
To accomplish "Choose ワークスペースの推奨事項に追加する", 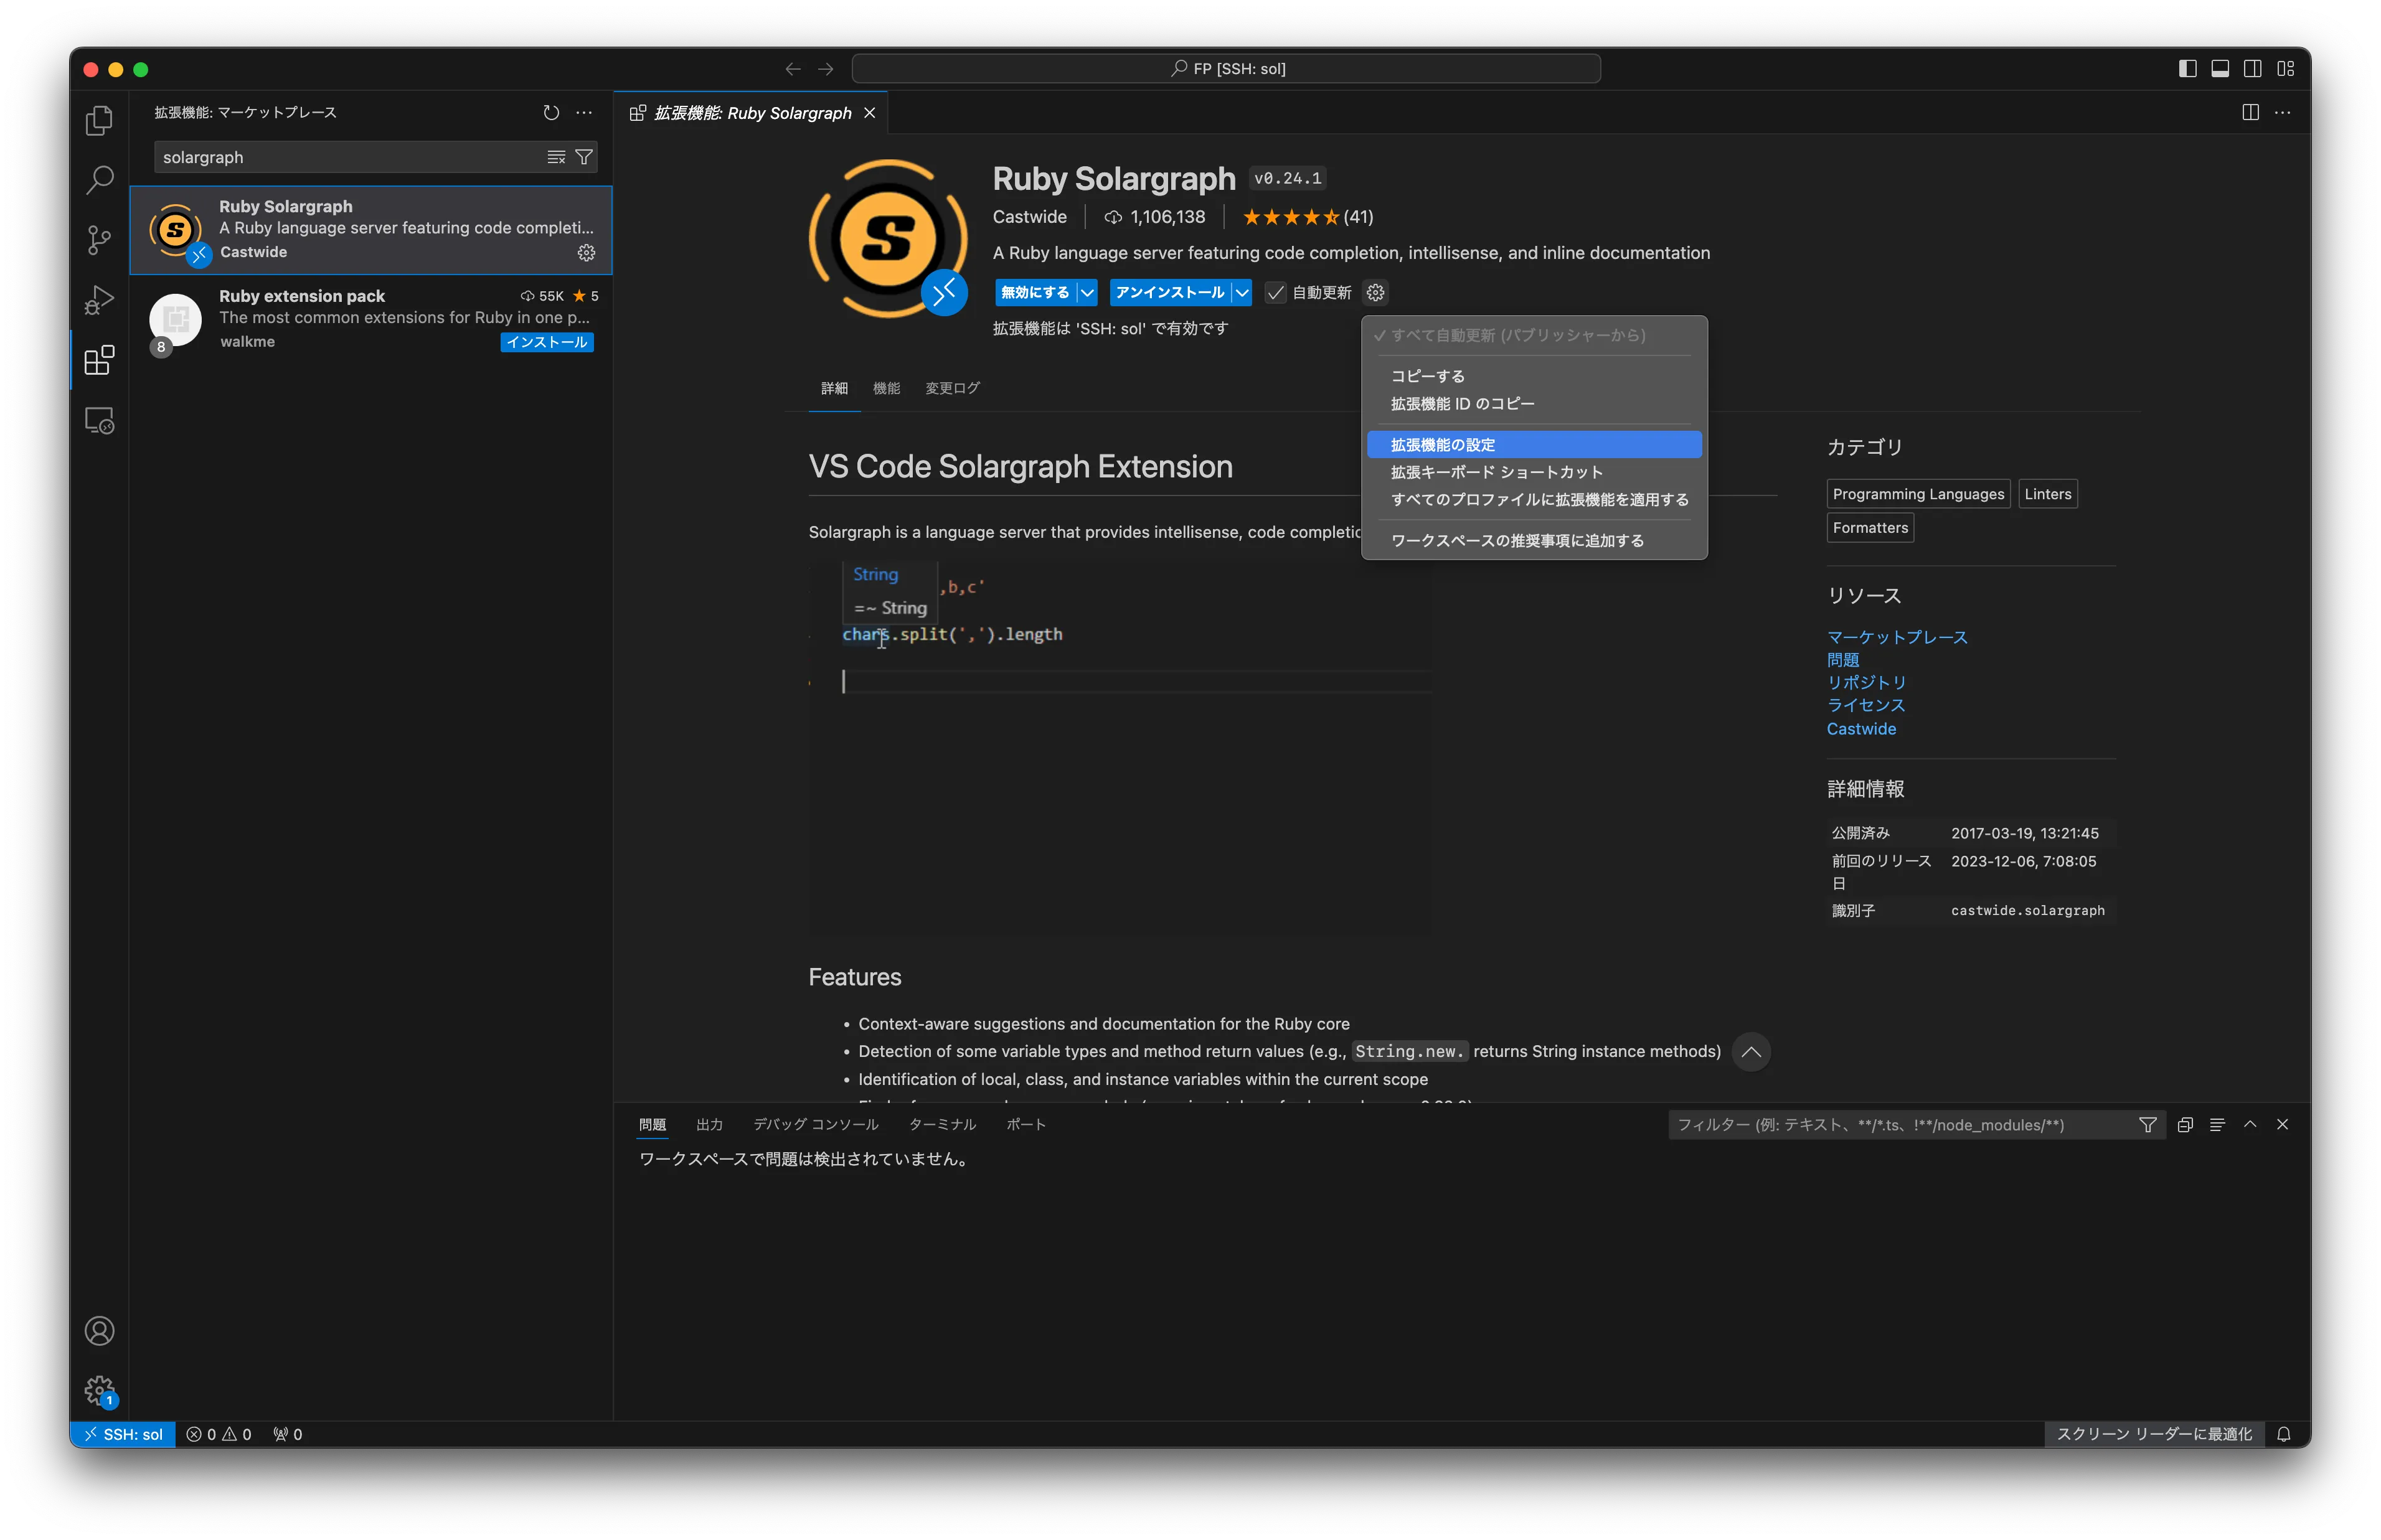I will click(x=1533, y=540).
